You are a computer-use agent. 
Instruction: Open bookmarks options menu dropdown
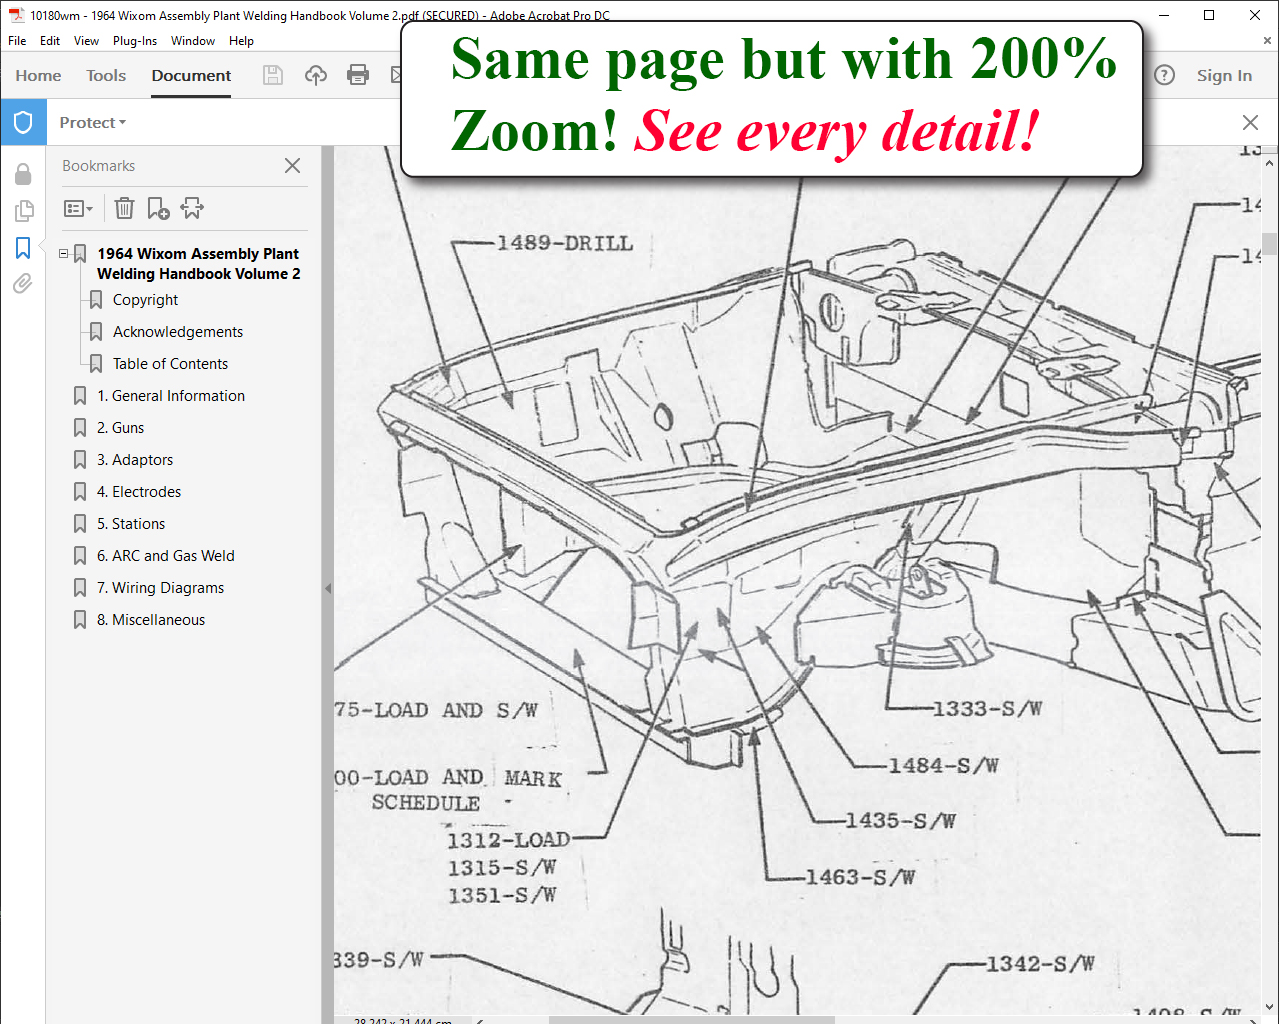tap(79, 208)
